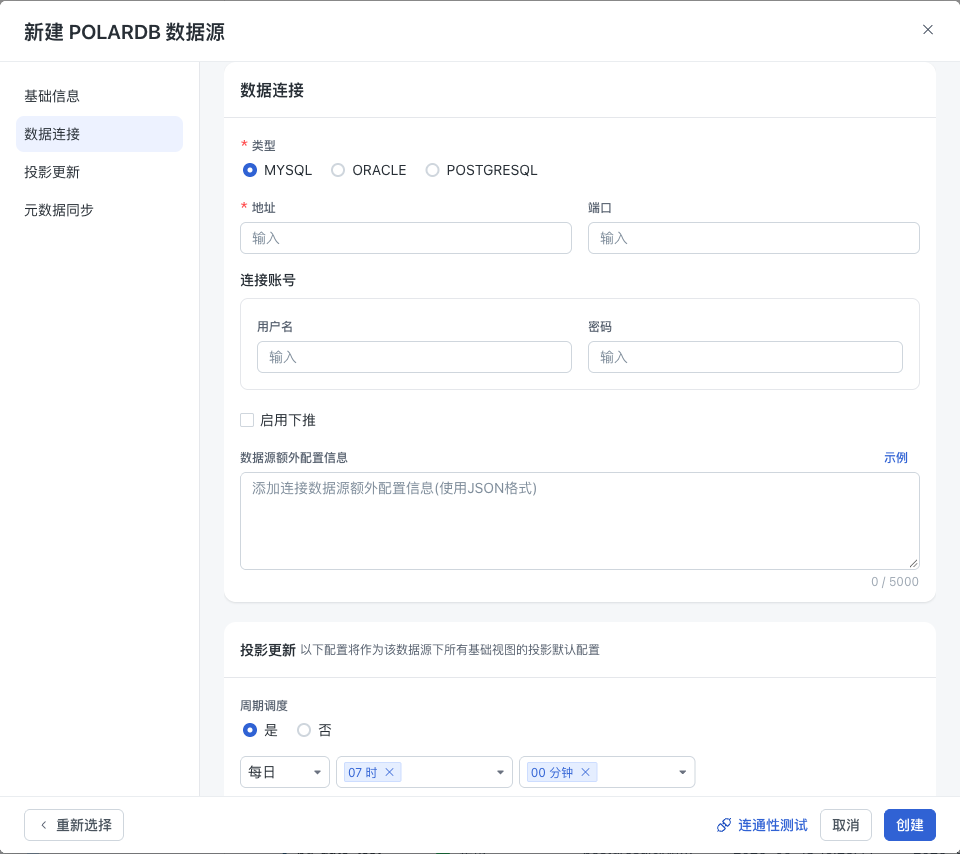Select ORACLE database type
This screenshot has width=960, height=854.
(338, 170)
